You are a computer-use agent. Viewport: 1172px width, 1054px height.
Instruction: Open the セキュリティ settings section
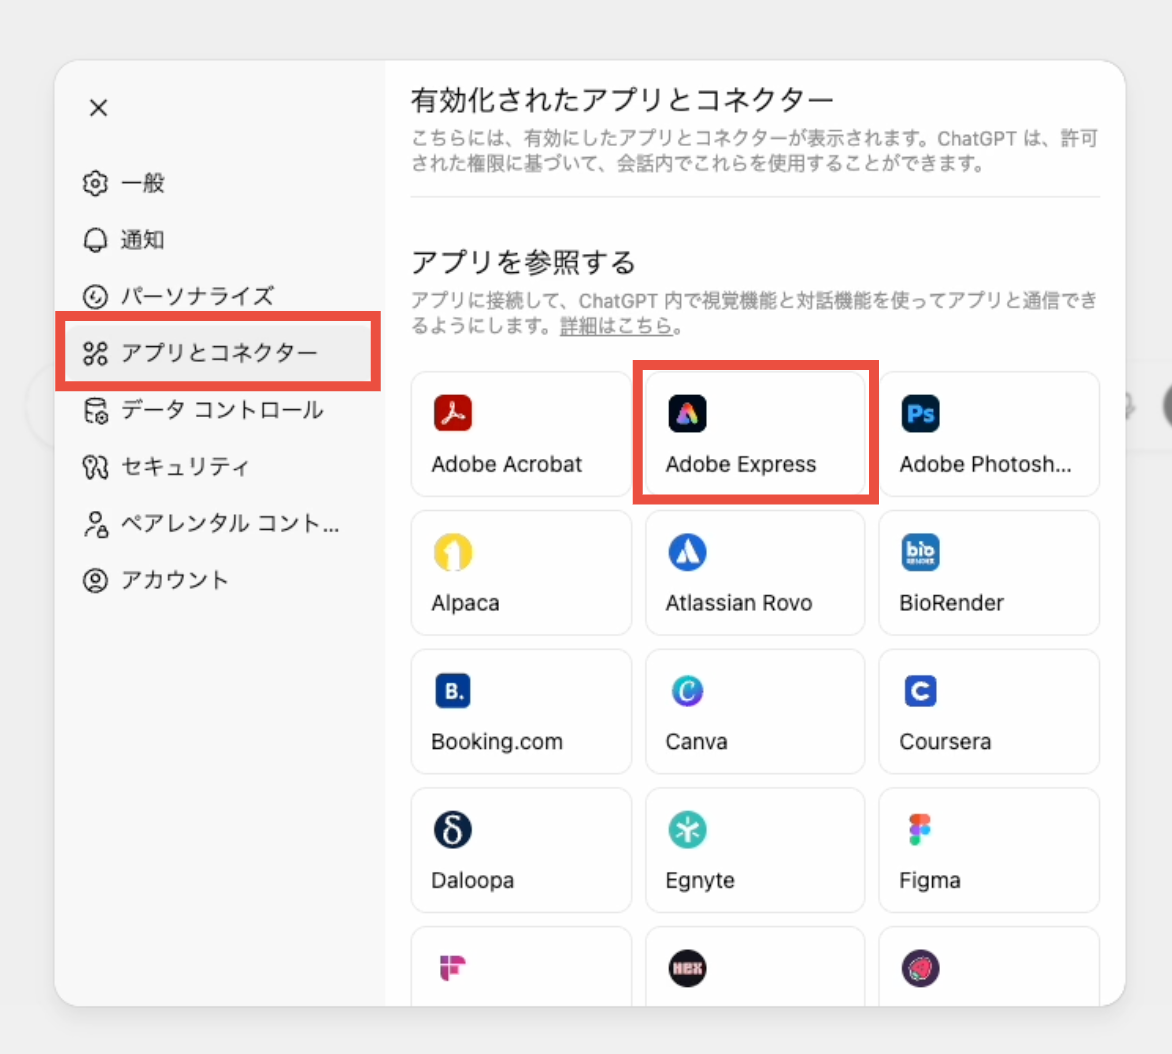pos(184,467)
